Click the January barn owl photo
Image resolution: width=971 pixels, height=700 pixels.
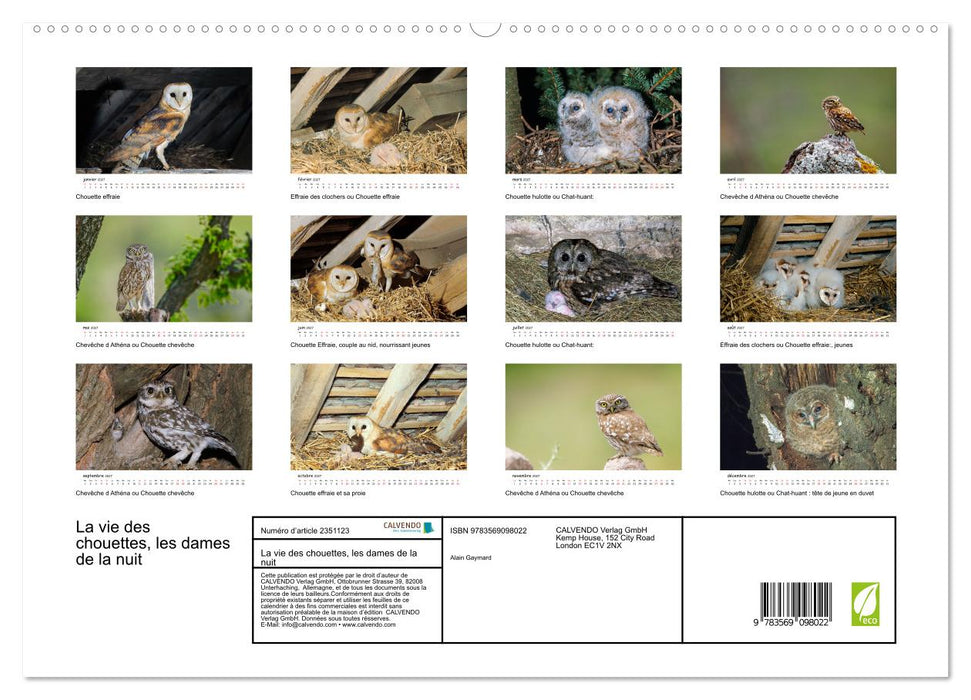pos(164,120)
